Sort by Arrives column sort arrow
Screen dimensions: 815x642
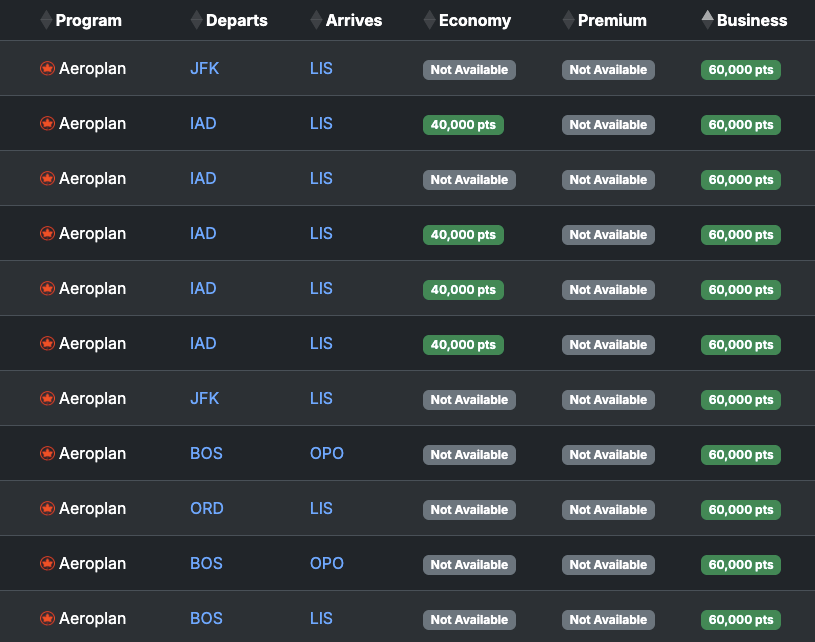pyautogui.click(x=316, y=20)
